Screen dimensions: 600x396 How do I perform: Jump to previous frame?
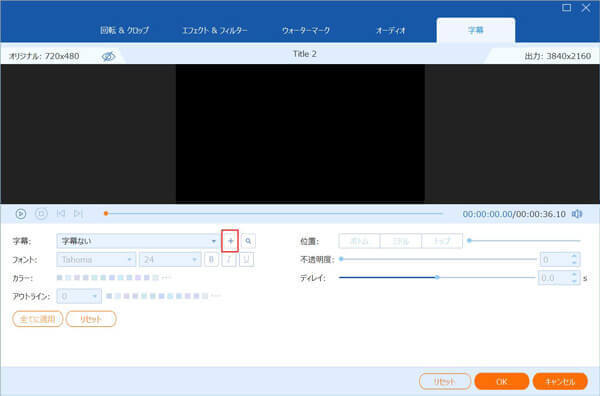pyautogui.click(x=60, y=213)
